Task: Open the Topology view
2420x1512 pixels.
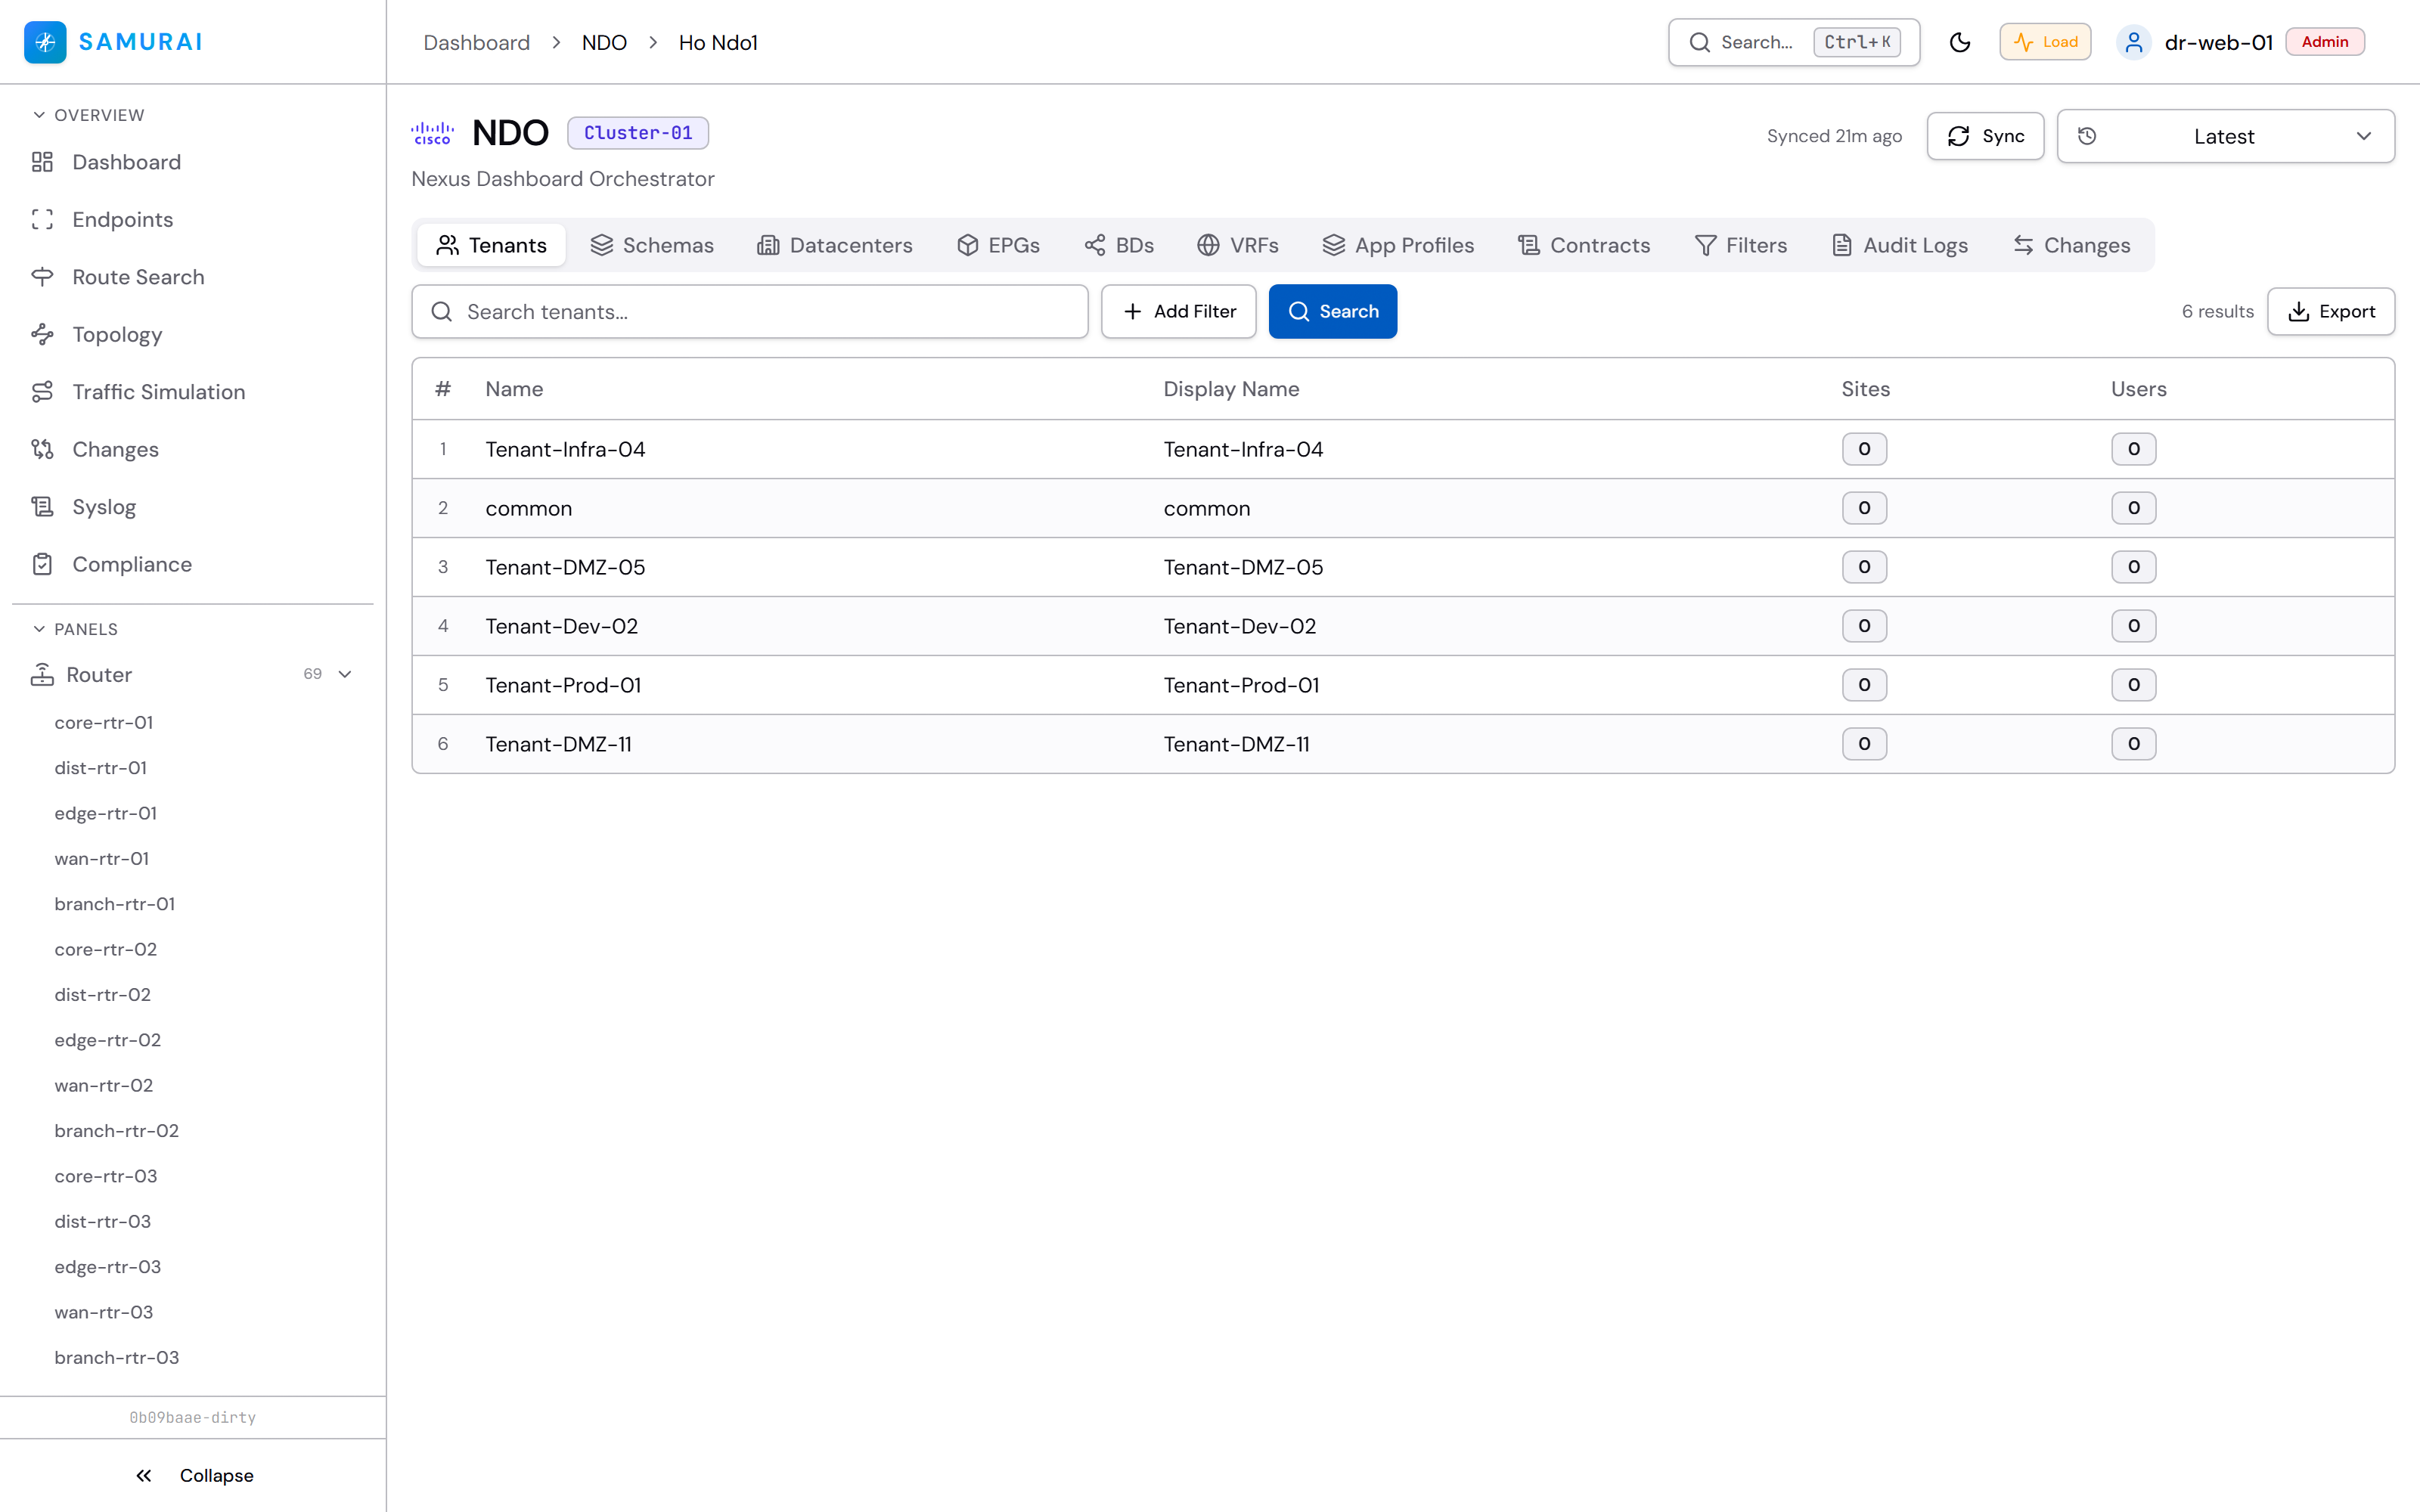Action: [193, 335]
